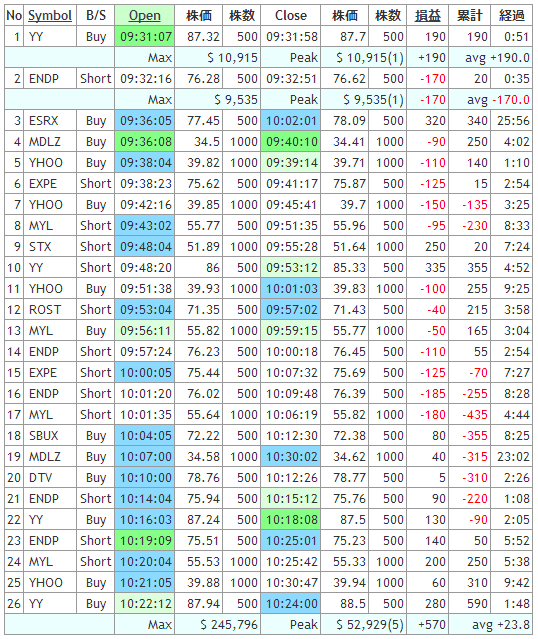Click close time 10:02:01 in ESRX row

291,121
